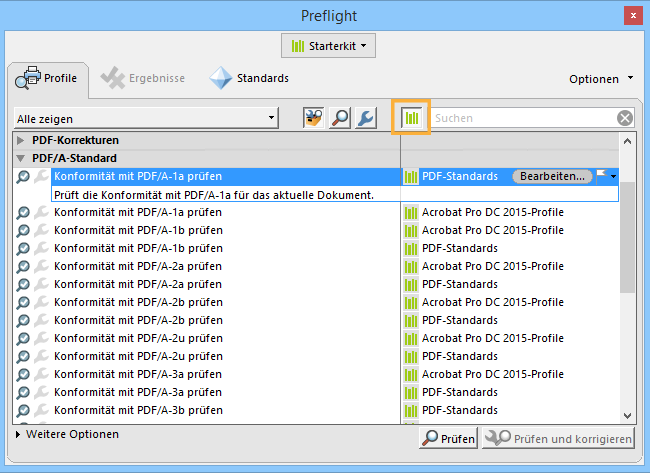Open the 'Alle zeigen' filter dropdown

146,119
